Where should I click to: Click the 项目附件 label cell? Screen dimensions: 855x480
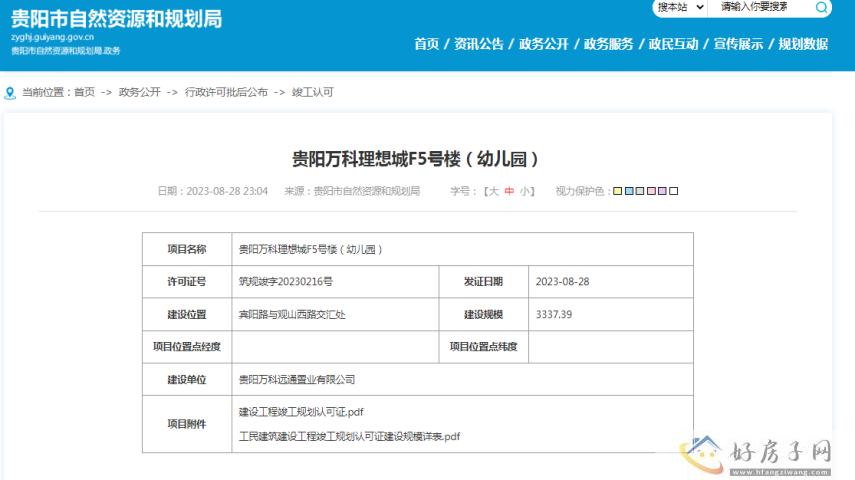(x=187, y=424)
